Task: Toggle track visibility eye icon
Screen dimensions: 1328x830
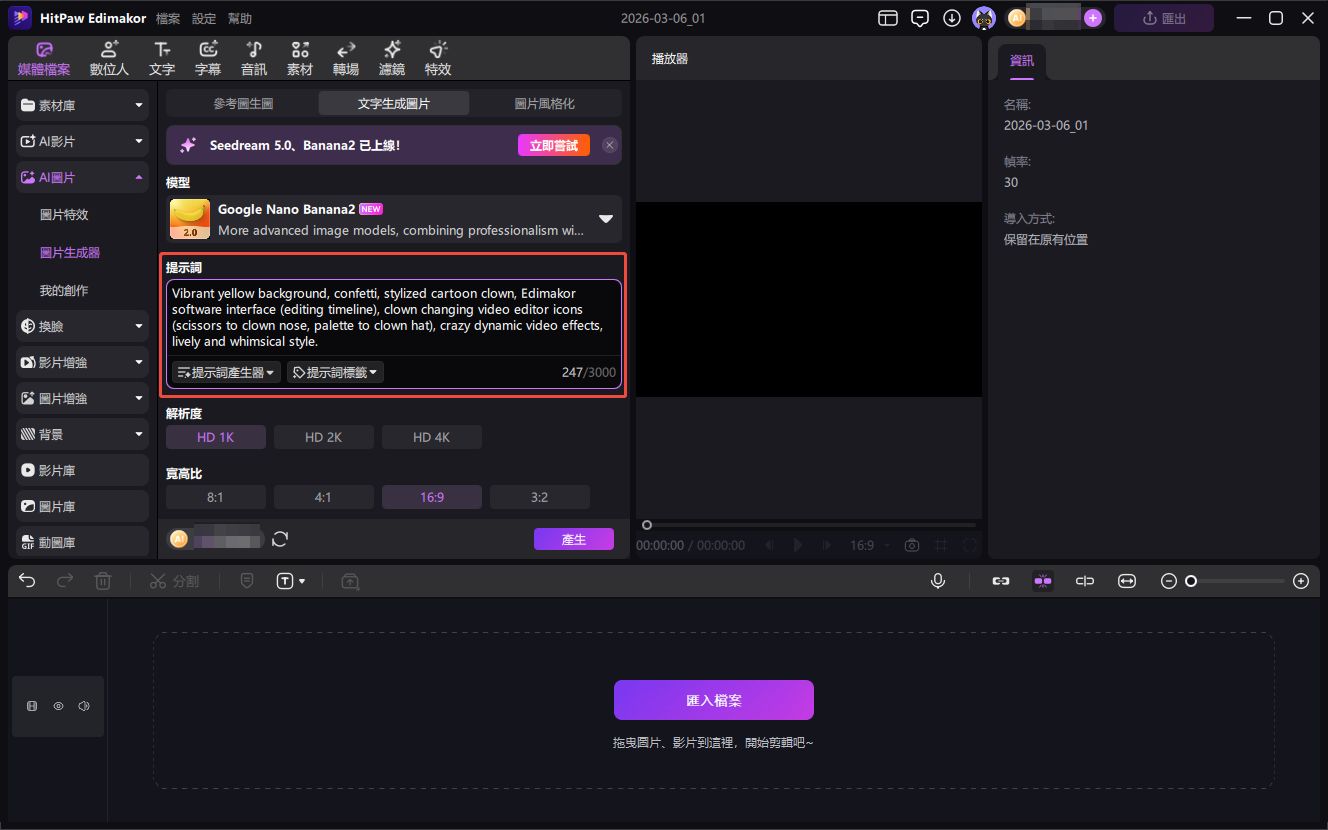Action: 58,706
